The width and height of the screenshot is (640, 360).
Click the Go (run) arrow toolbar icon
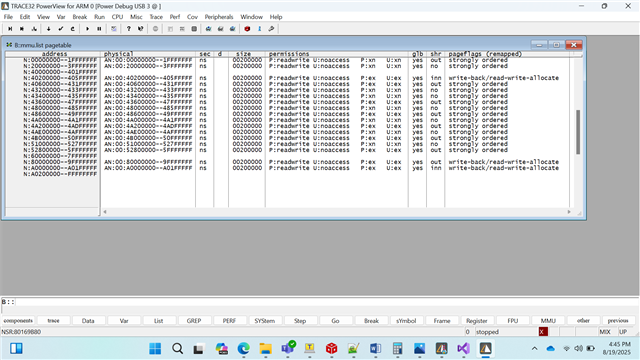point(87,29)
